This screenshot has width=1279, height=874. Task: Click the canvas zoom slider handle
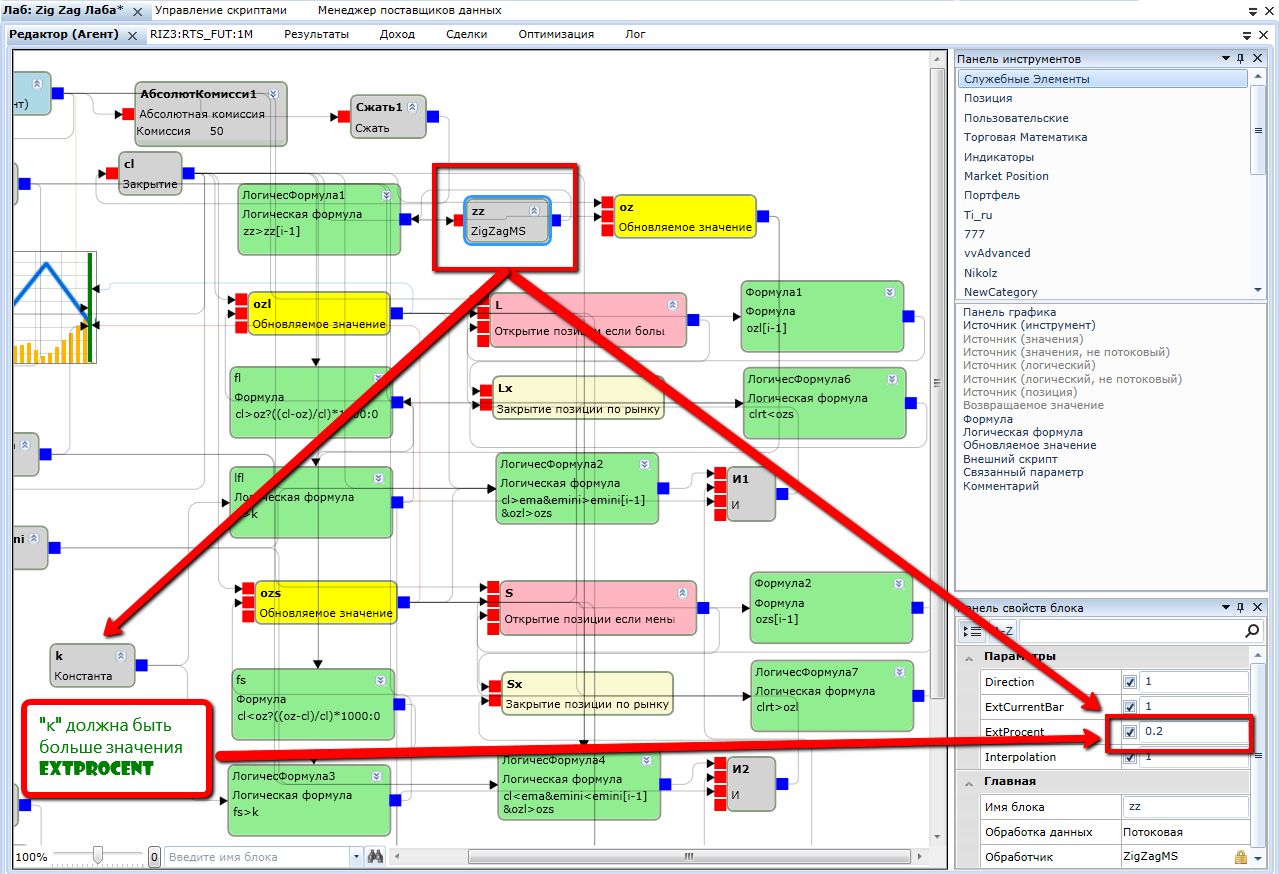[x=97, y=854]
